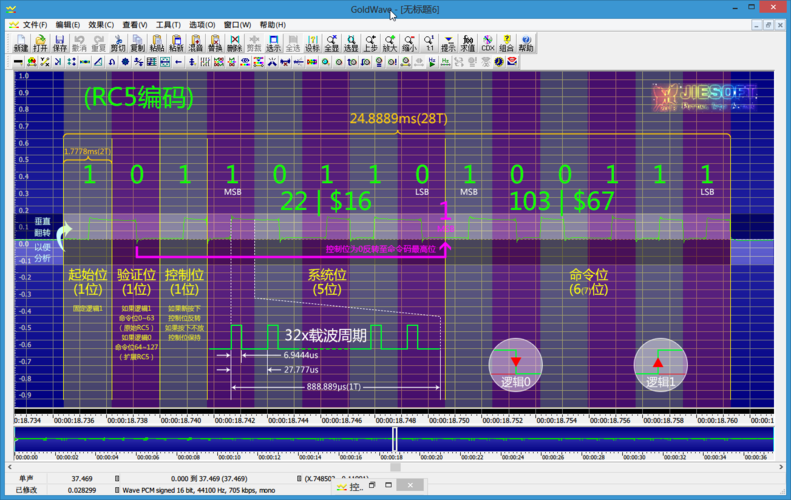
Task: Click the 粘新 (Paste New) icon
Action: click(176, 43)
